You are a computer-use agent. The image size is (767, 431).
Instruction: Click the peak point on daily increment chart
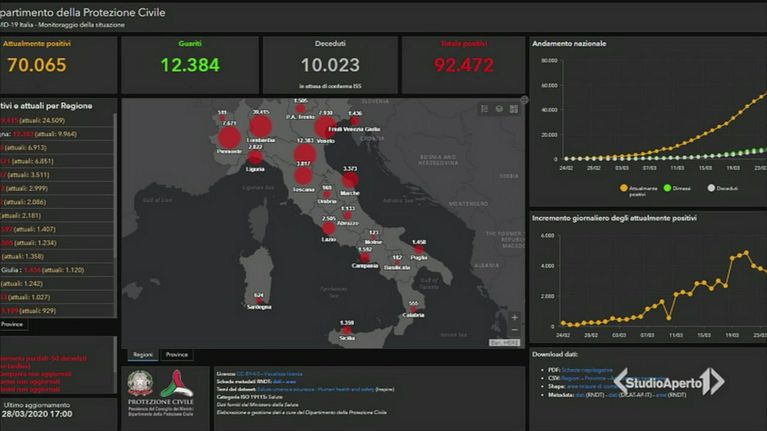pyautogui.click(x=745, y=253)
